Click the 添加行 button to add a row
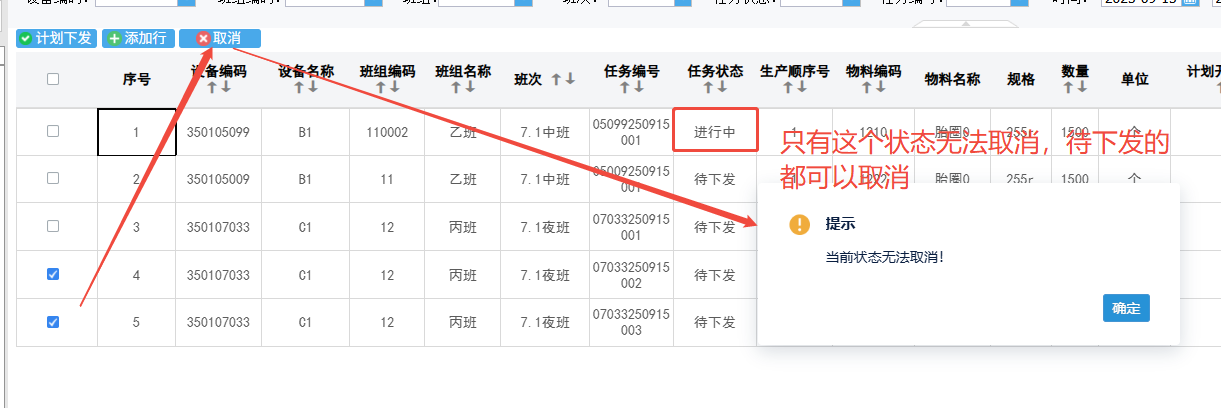This screenshot has height=408, width=1221. (136, 38)
